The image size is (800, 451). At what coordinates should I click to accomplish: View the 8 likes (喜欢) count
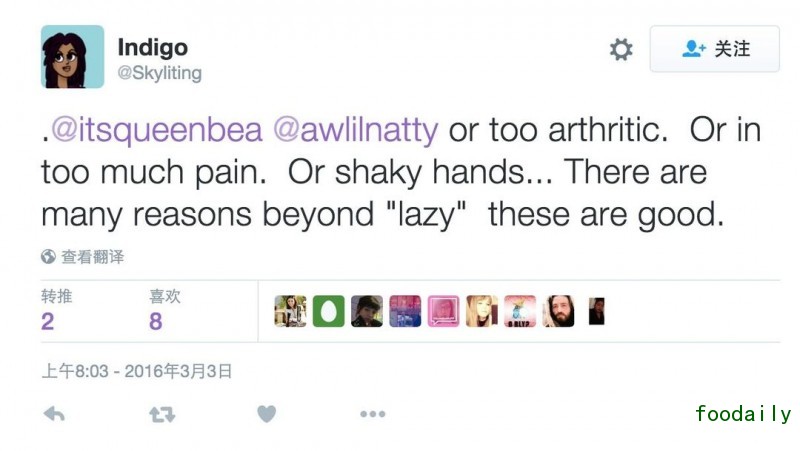pyautogui.click(x=155, y=321)
